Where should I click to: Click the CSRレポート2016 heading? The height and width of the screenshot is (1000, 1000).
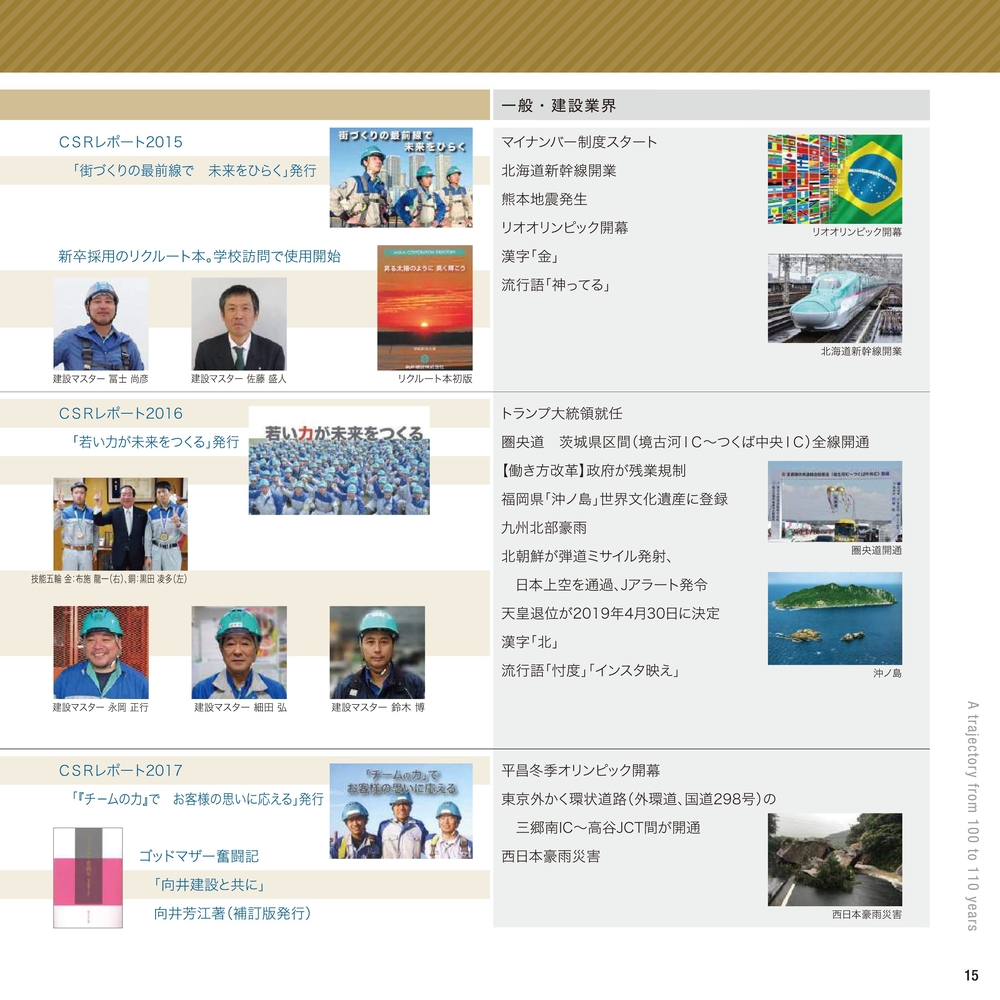coord(121,413)
